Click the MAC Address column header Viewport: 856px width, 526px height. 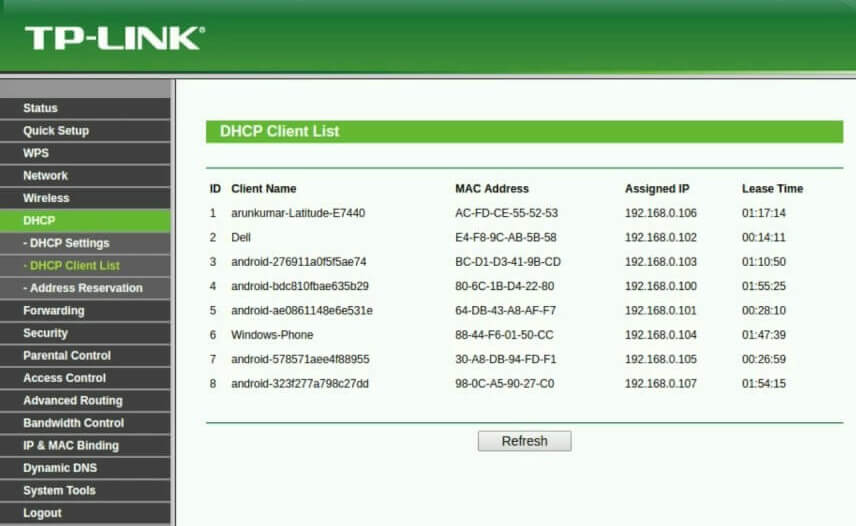(x=492, y=189)
